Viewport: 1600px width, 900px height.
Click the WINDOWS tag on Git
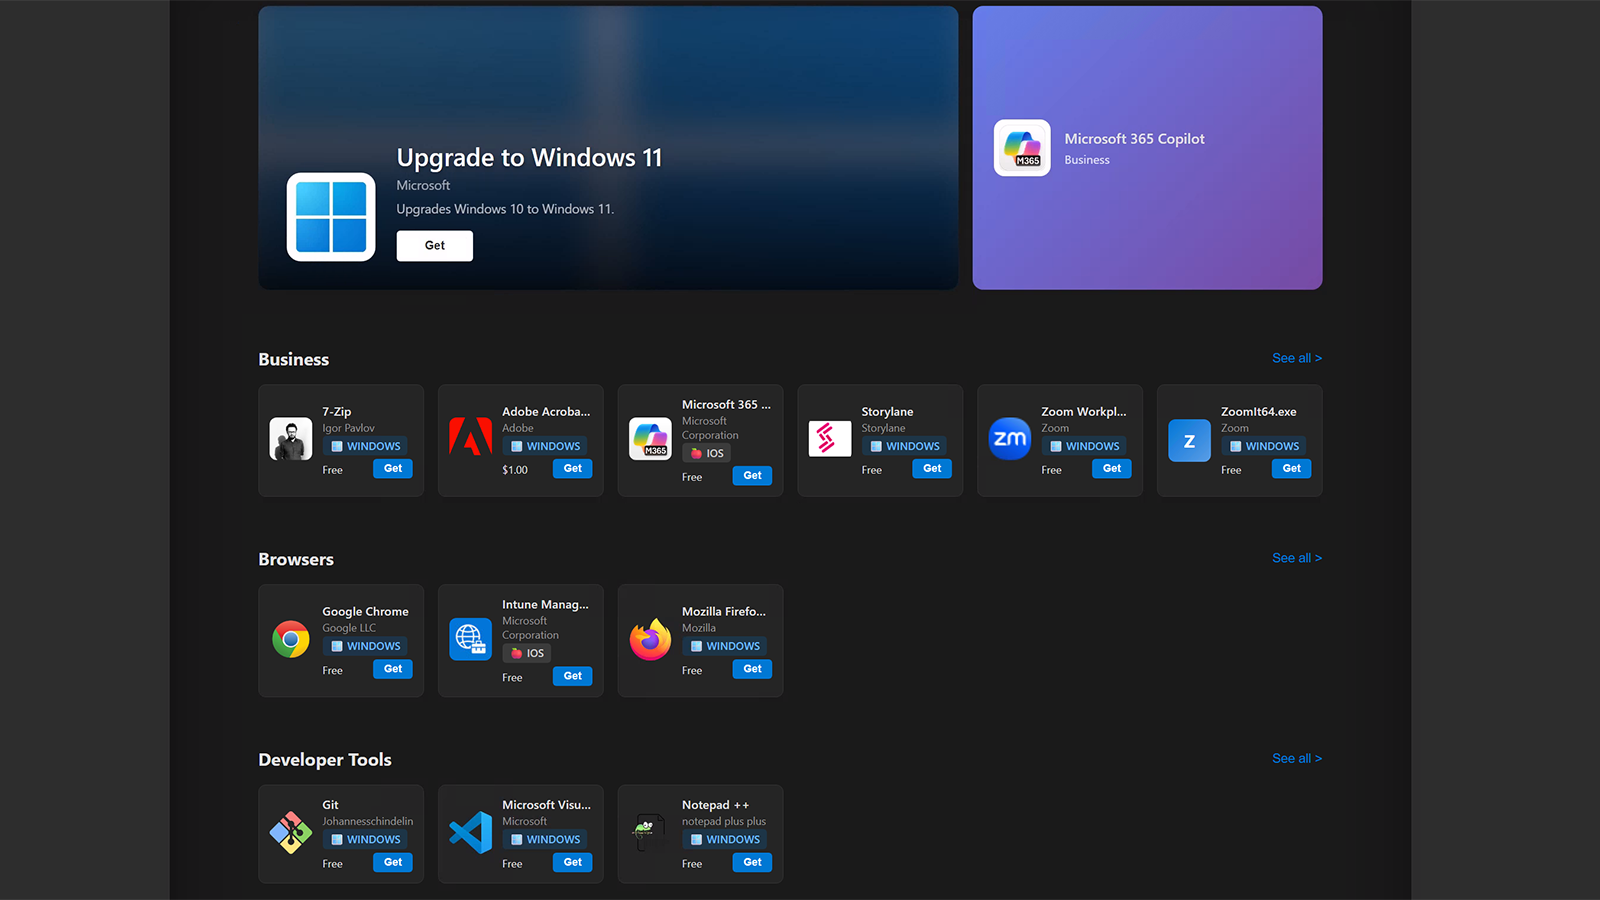tap(365, 839)
